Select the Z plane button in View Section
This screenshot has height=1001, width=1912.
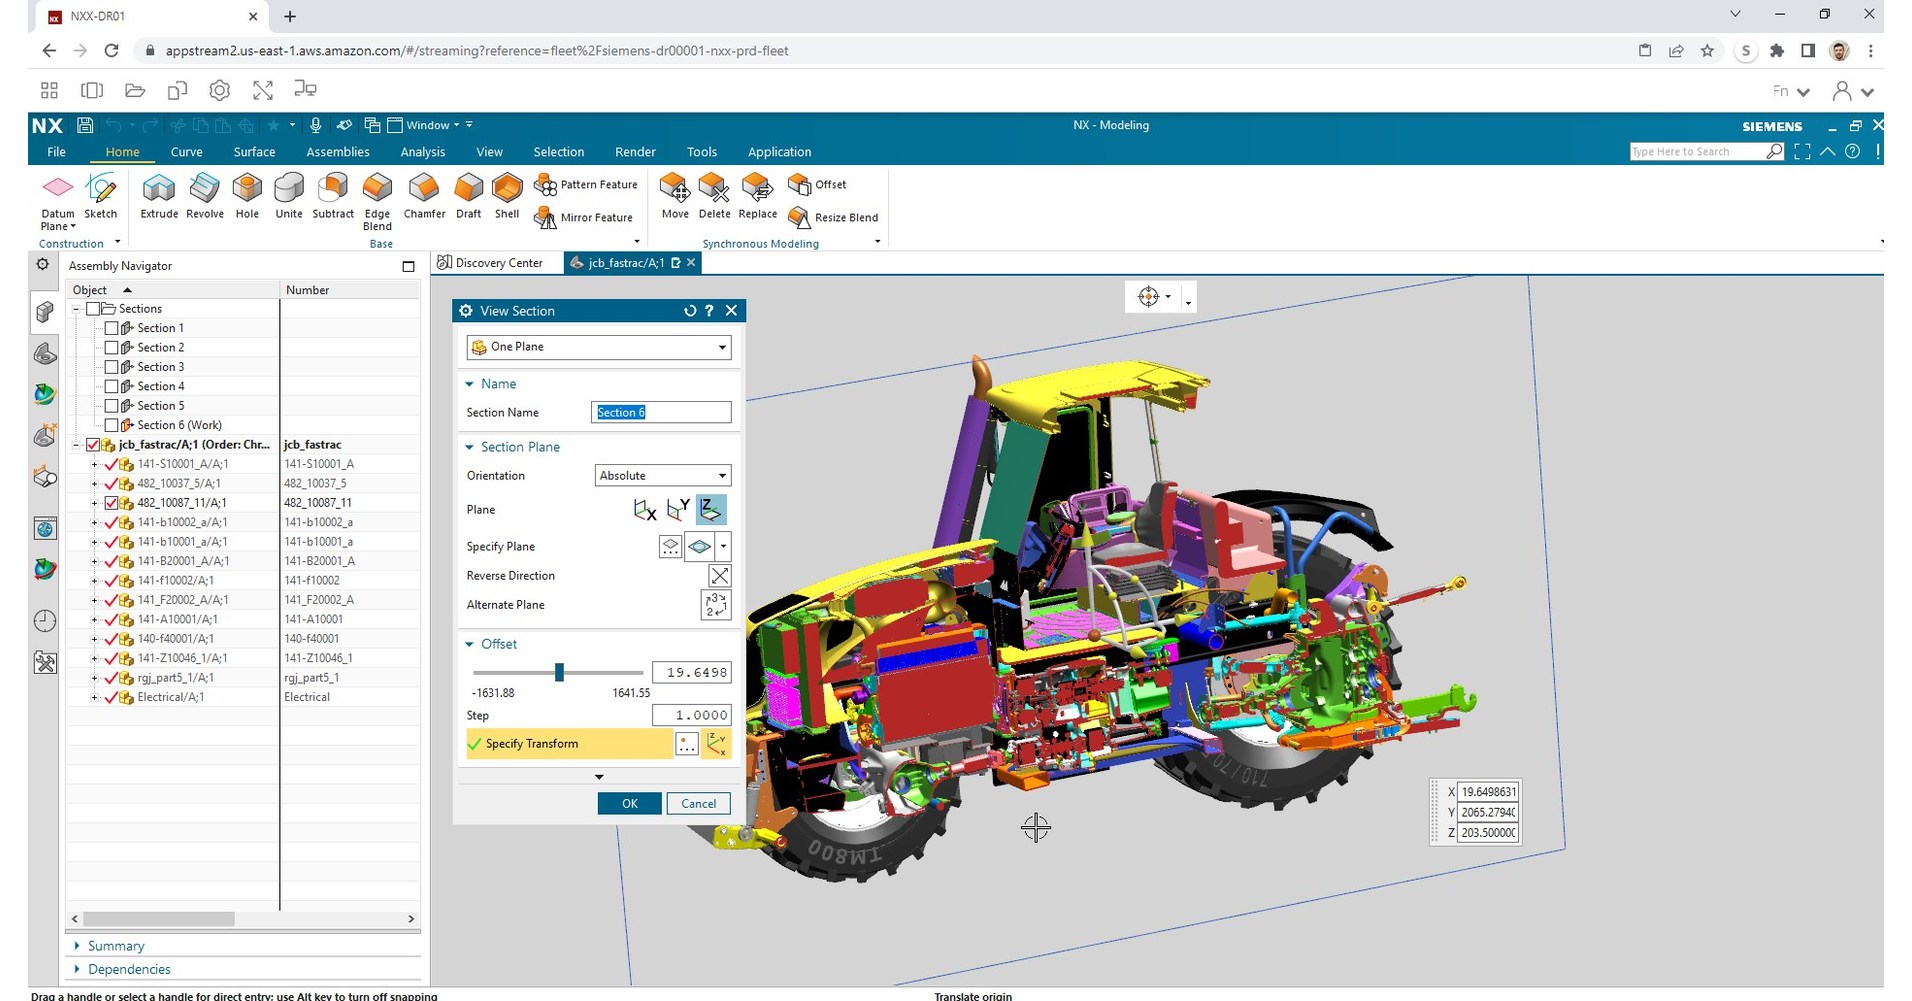711,509
